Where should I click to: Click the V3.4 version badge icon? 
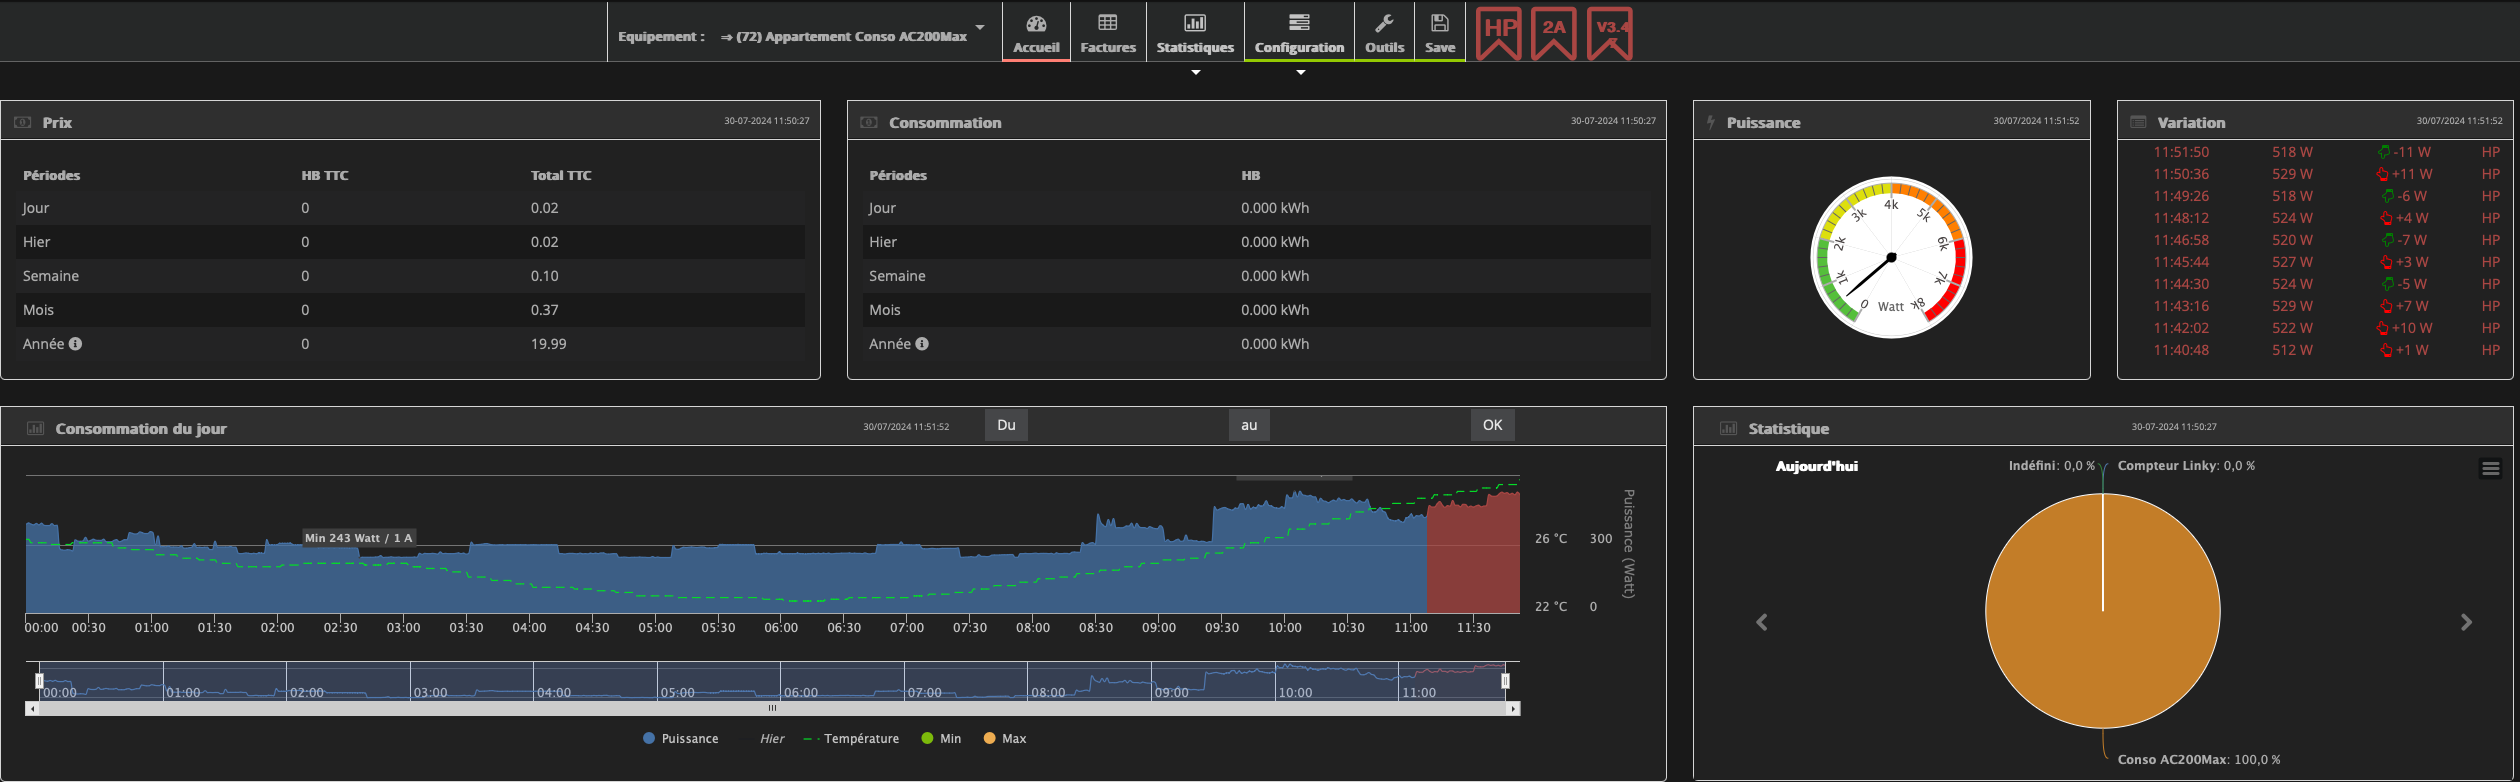tap(1609, 33)
